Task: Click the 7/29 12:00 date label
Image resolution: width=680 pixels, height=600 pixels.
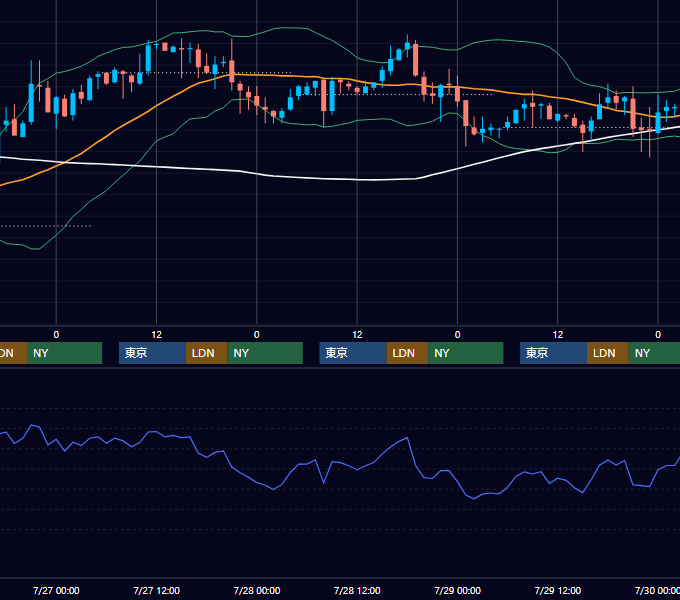Action: (558, 590)
